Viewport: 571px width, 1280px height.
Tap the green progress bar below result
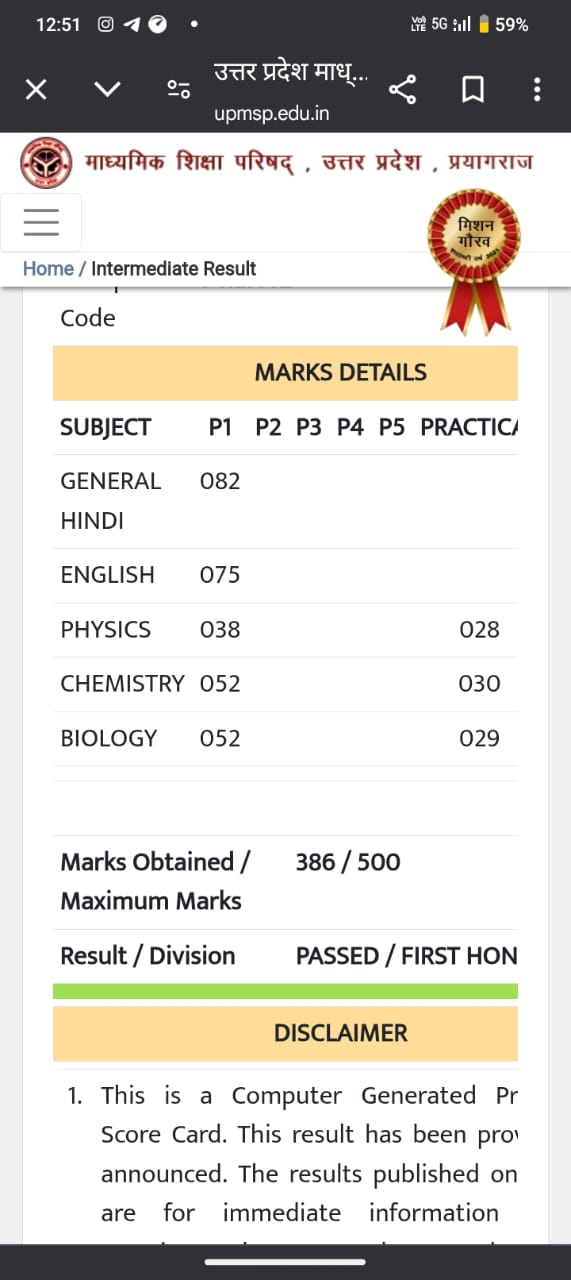pyautogui.click(x=285, y=991)
